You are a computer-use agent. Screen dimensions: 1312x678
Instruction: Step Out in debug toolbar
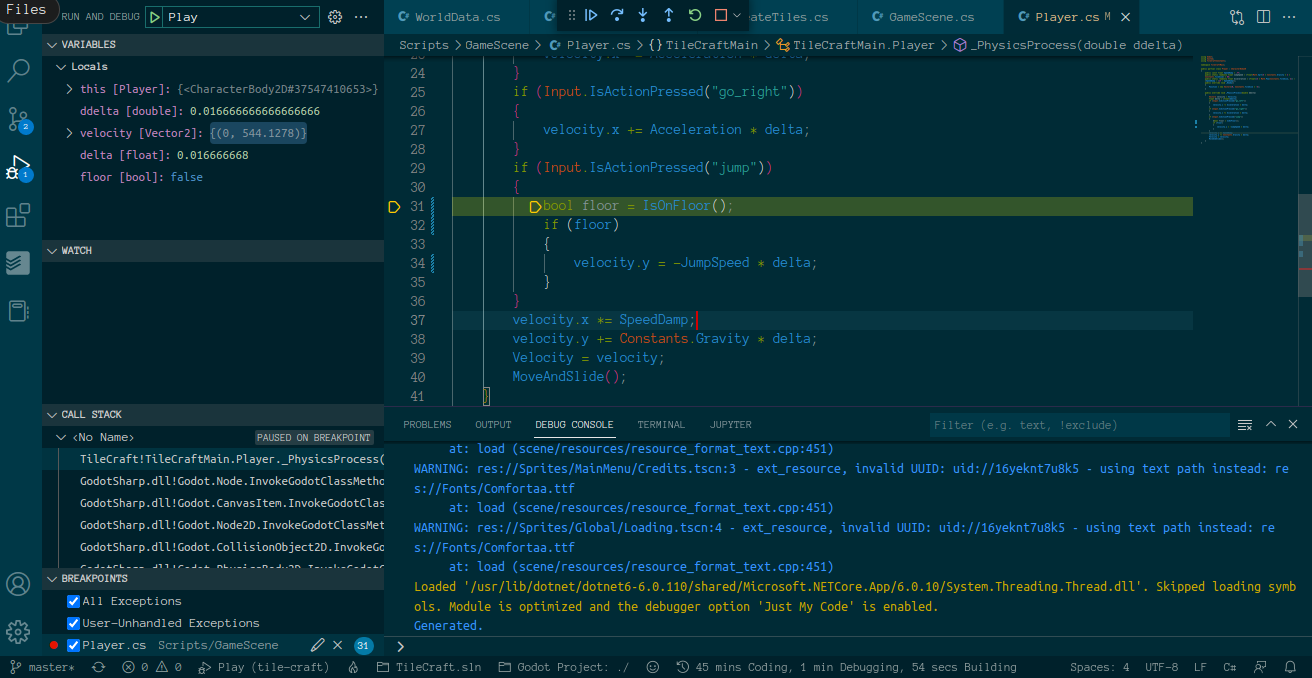pyautogui.click(x=669, y=15)
